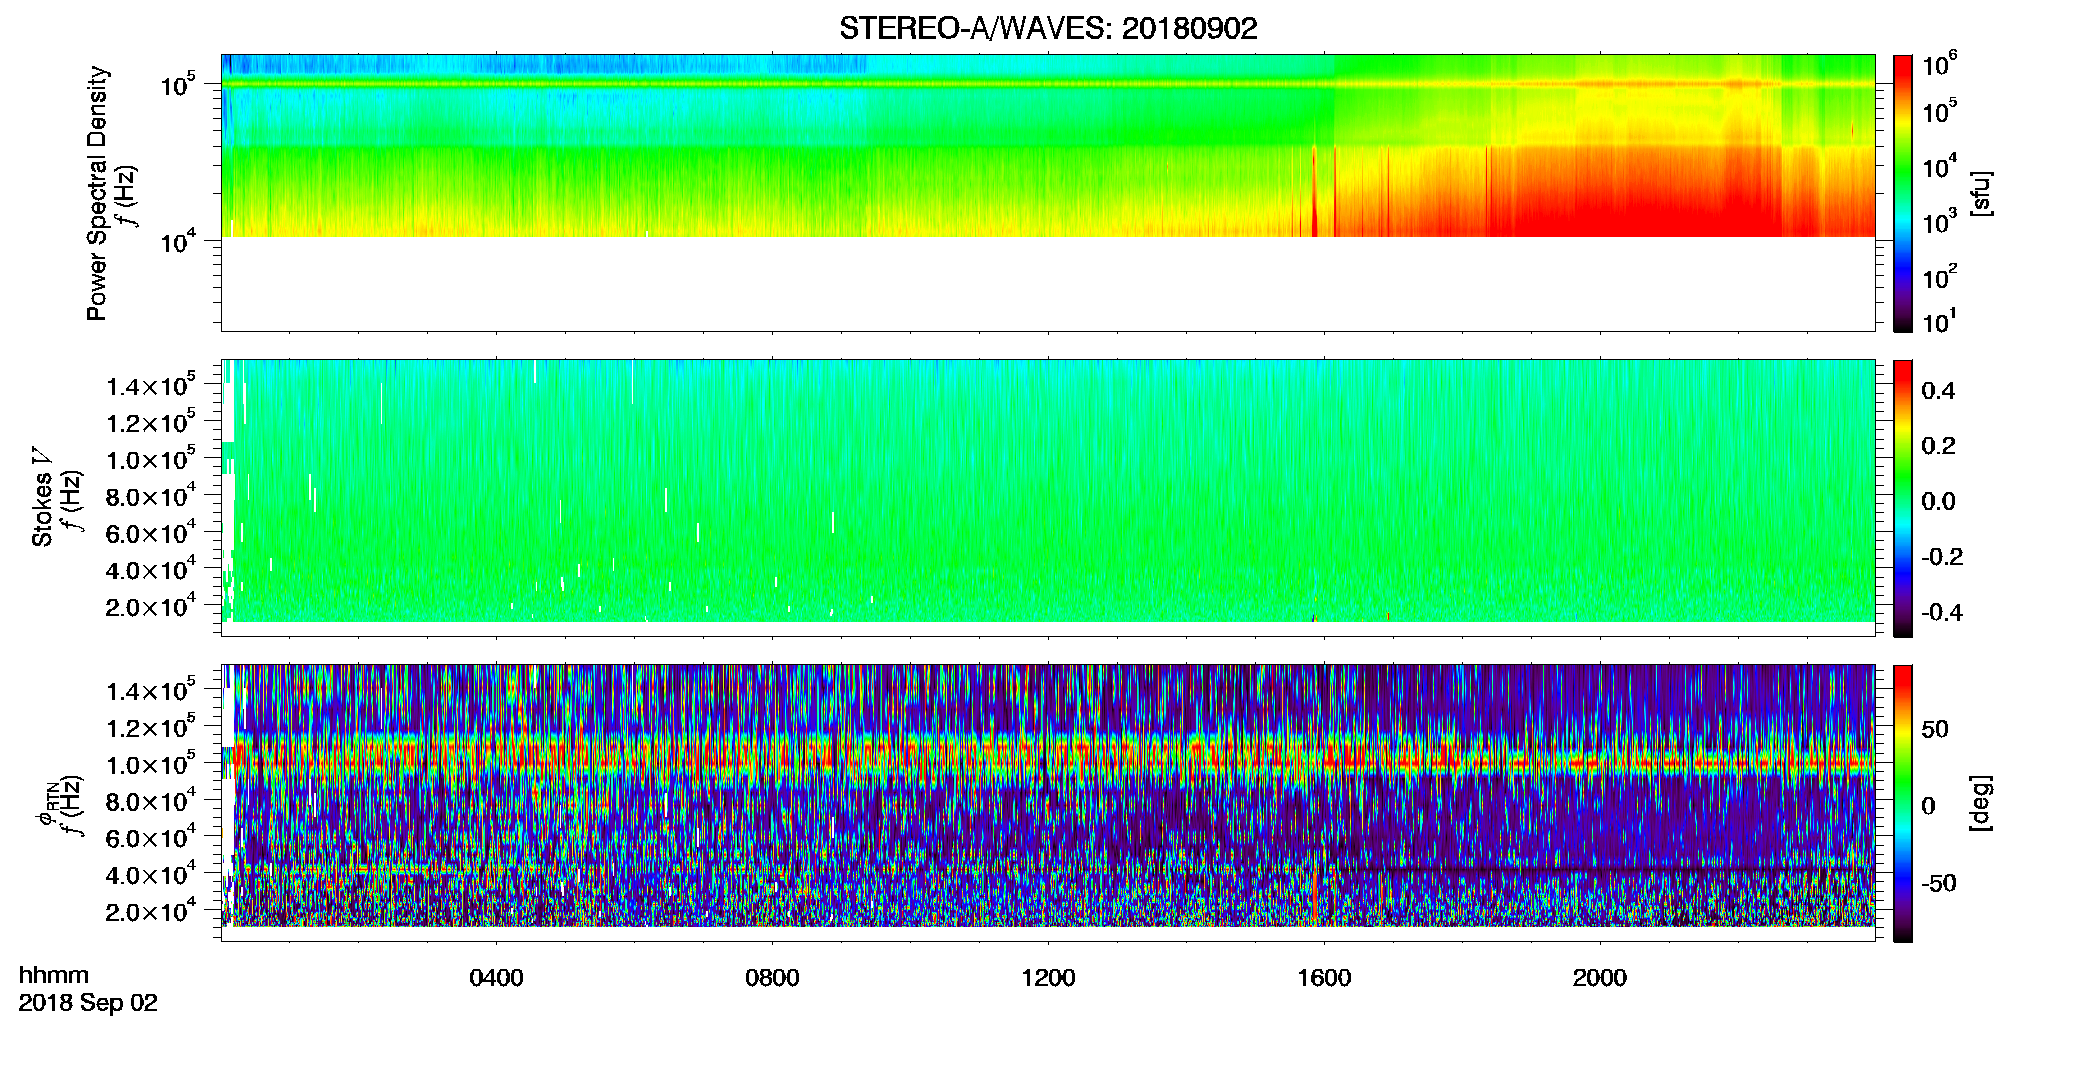This screenshot has width=2096, height=1080.
Task: Click the 1.0×10^5 label on phi panel
Action: click(151, 764)
